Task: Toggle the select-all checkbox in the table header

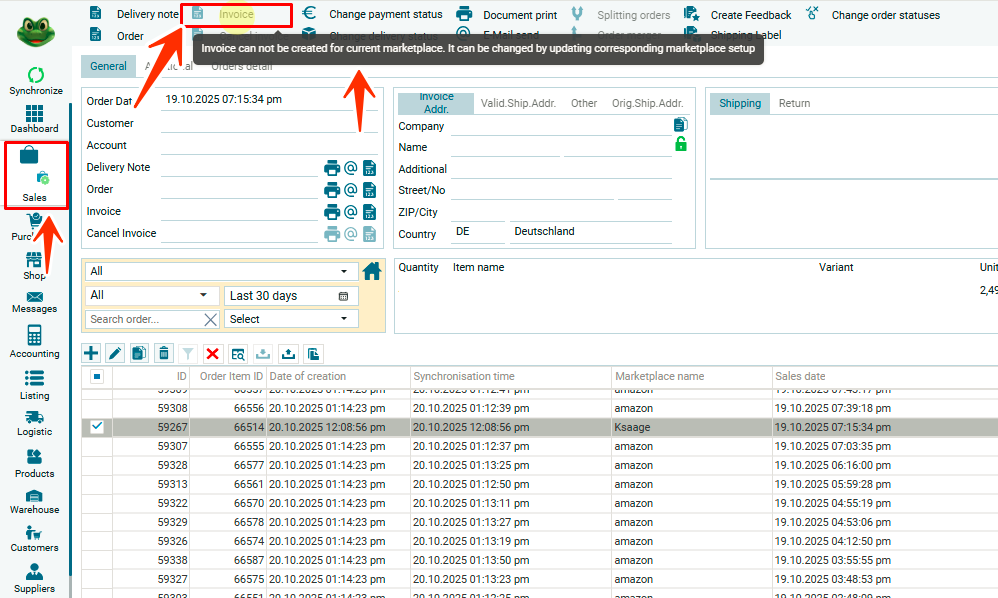Action: [97, 376]
